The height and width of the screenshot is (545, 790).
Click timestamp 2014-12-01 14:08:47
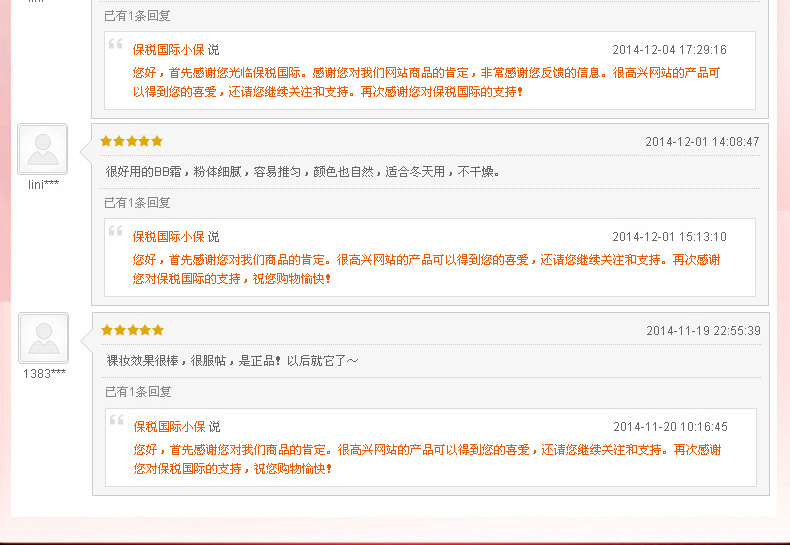[x=702, y=142]
